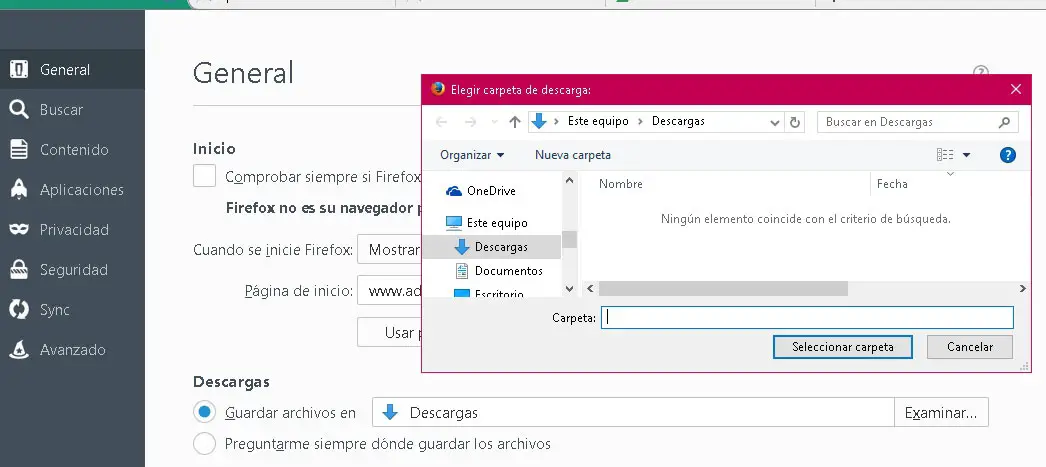Go up one folder level arrow
This screenshot has width=1046, height=467.
(x=514, y=122)
